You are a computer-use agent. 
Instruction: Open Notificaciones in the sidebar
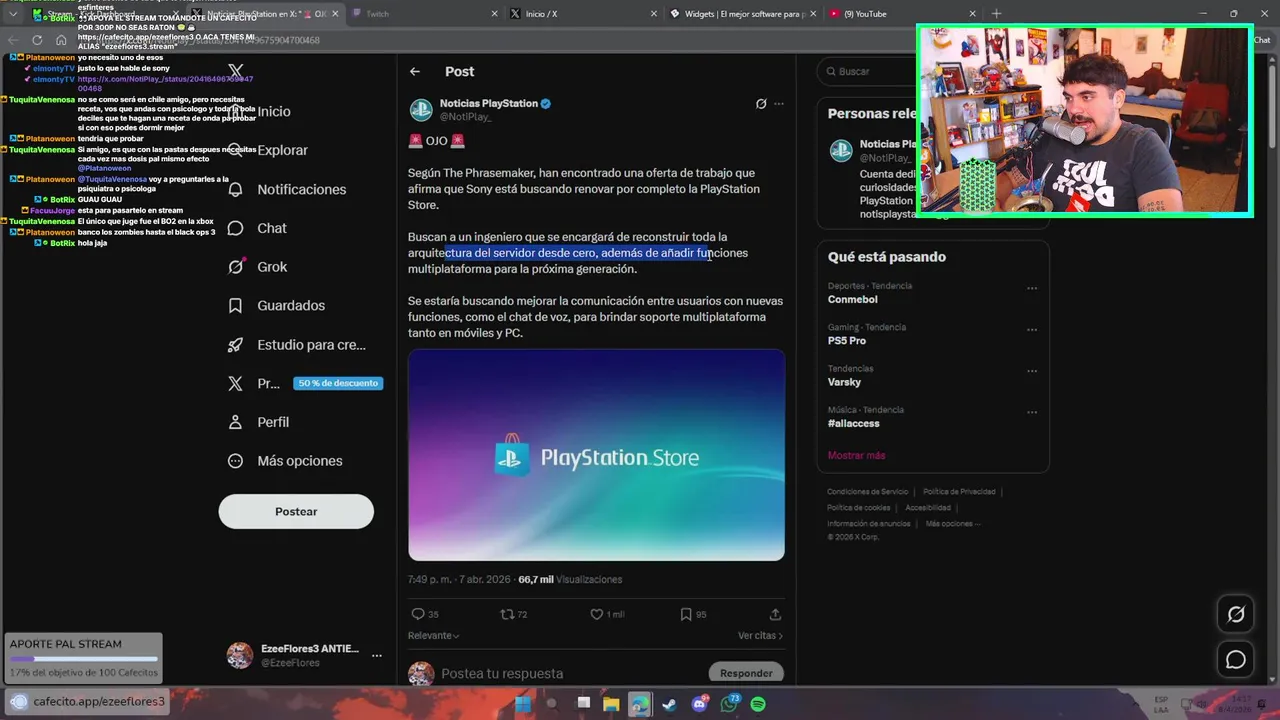tap(288, 189)
